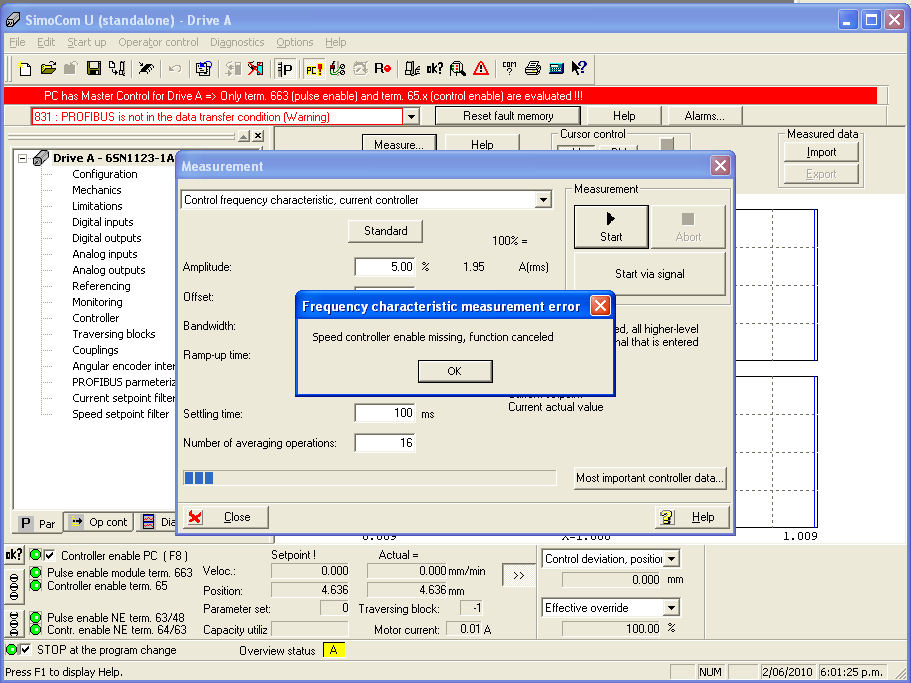
Task: Click the red-crossed disconnect drive toolbar icon
Action: pyautogui.click(x=256, y=69)
